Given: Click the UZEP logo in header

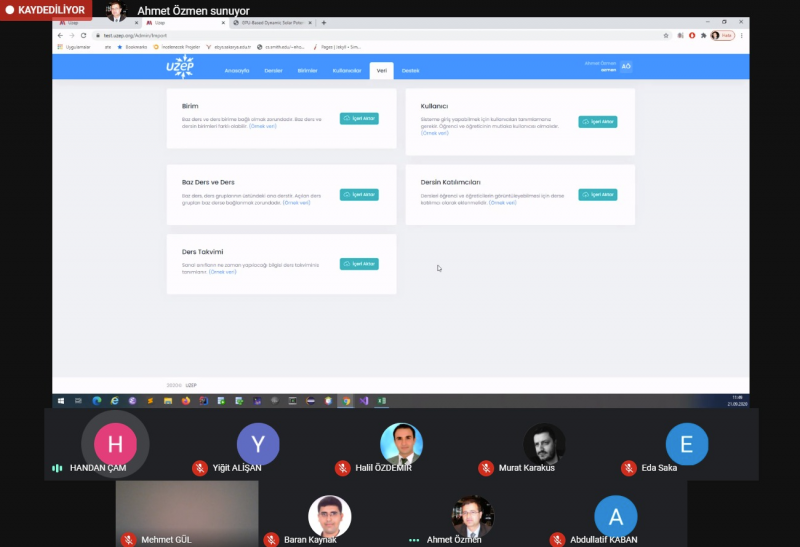Looking at the screenshot, I should (x=179, y=67).
